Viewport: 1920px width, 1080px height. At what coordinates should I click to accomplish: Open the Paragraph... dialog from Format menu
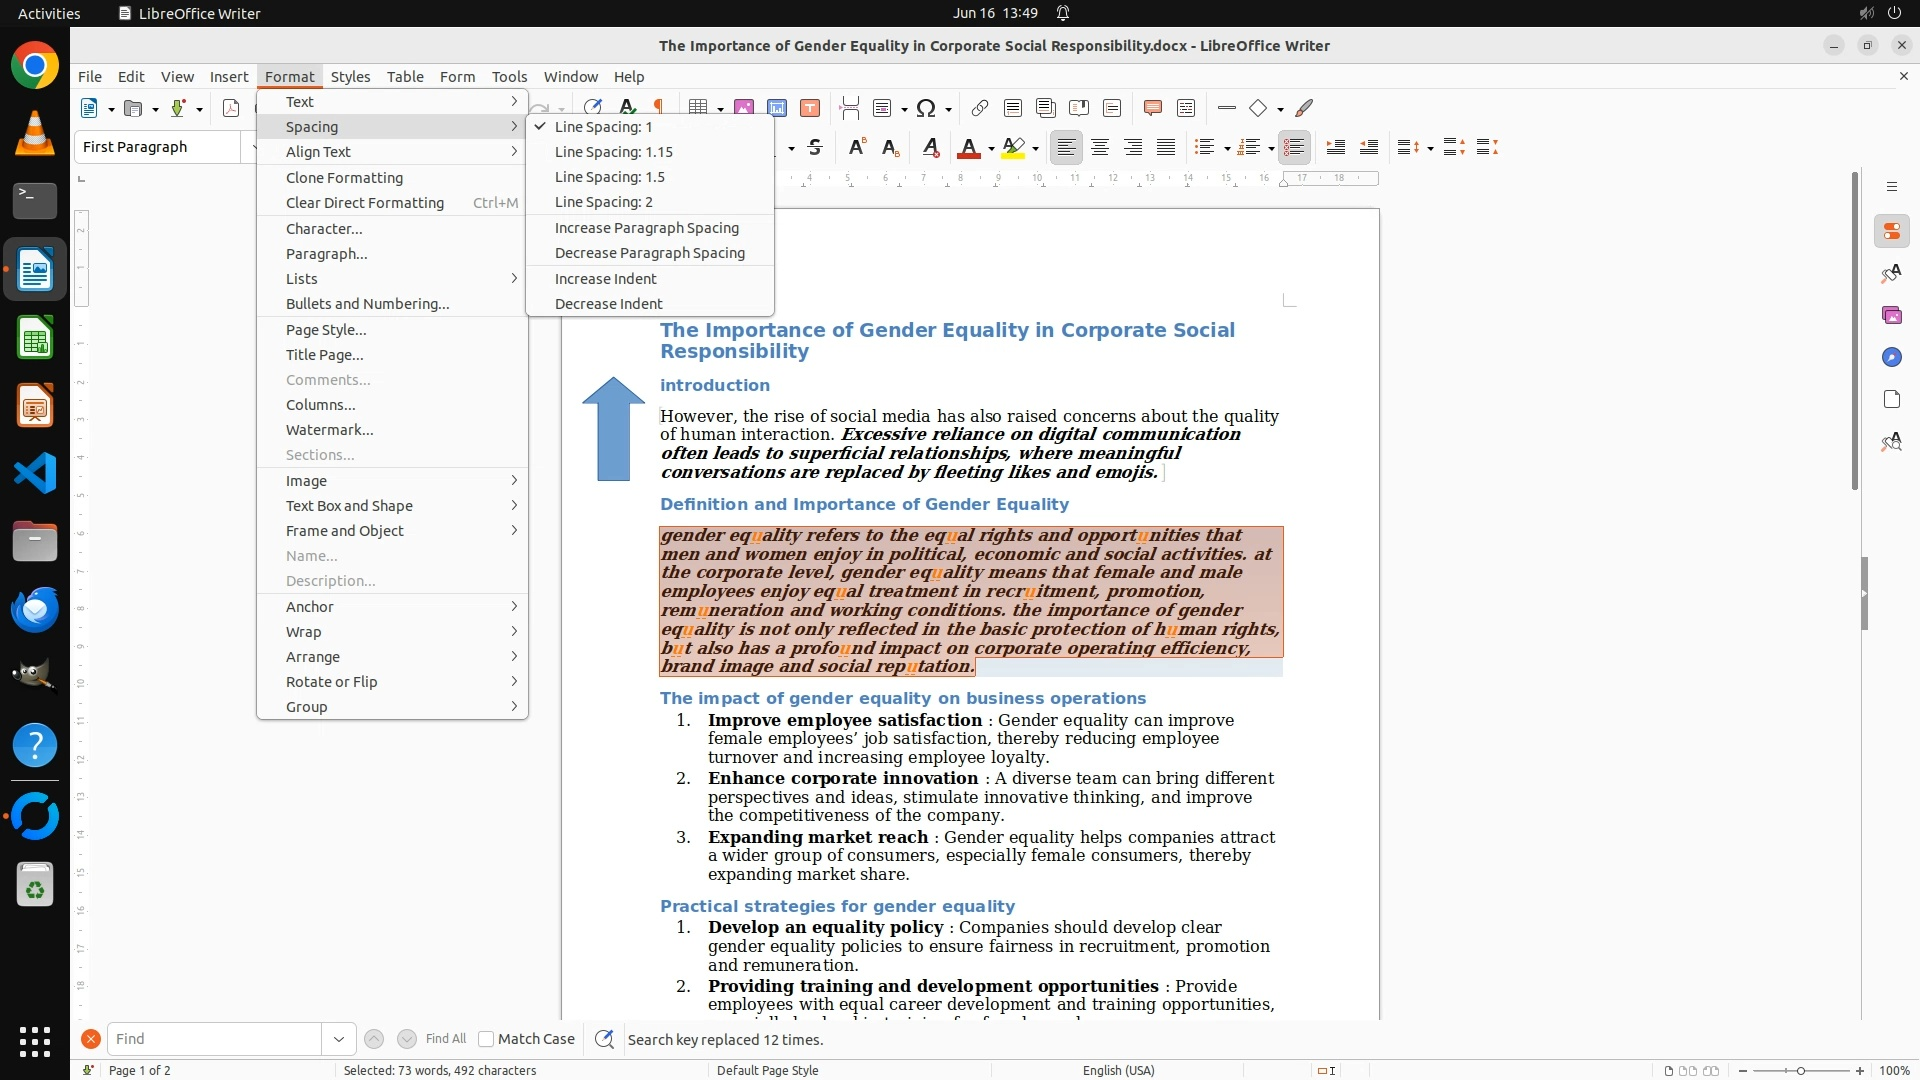(x=326, y=254)
